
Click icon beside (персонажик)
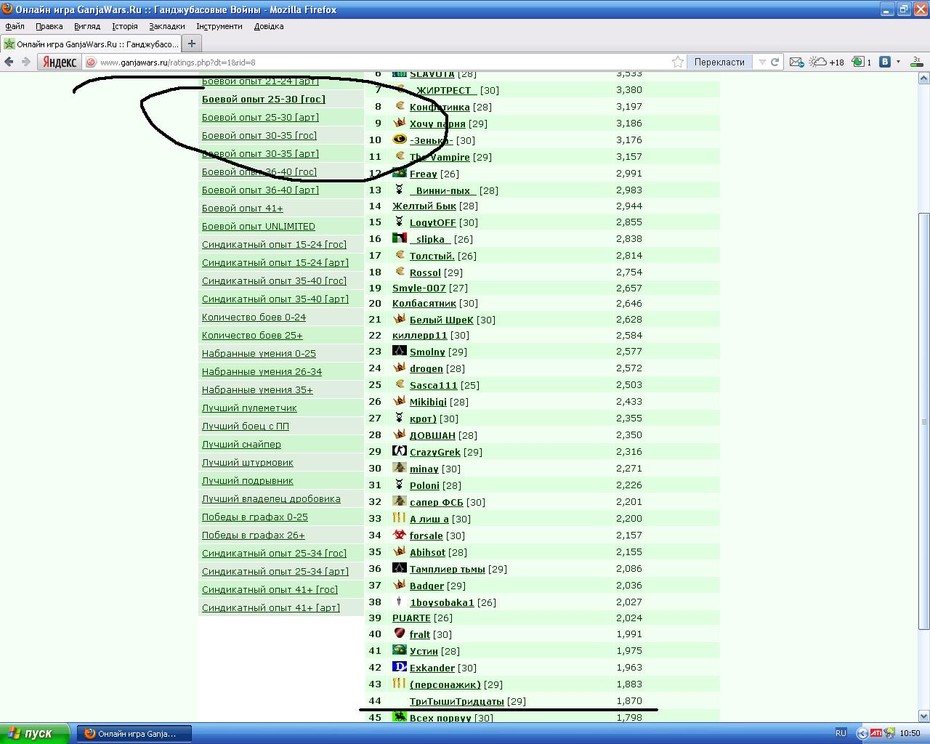(399, 683)
